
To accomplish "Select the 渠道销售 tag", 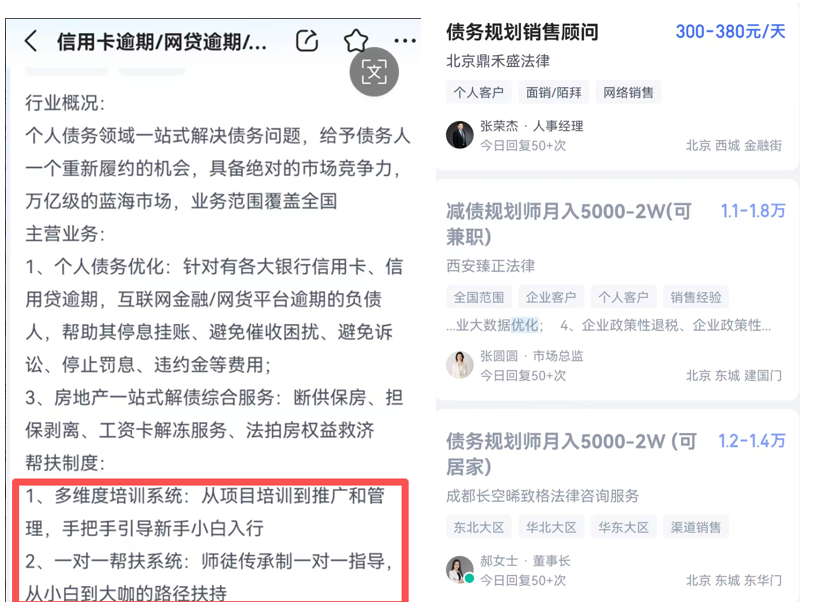I will [x=696, y=527].
